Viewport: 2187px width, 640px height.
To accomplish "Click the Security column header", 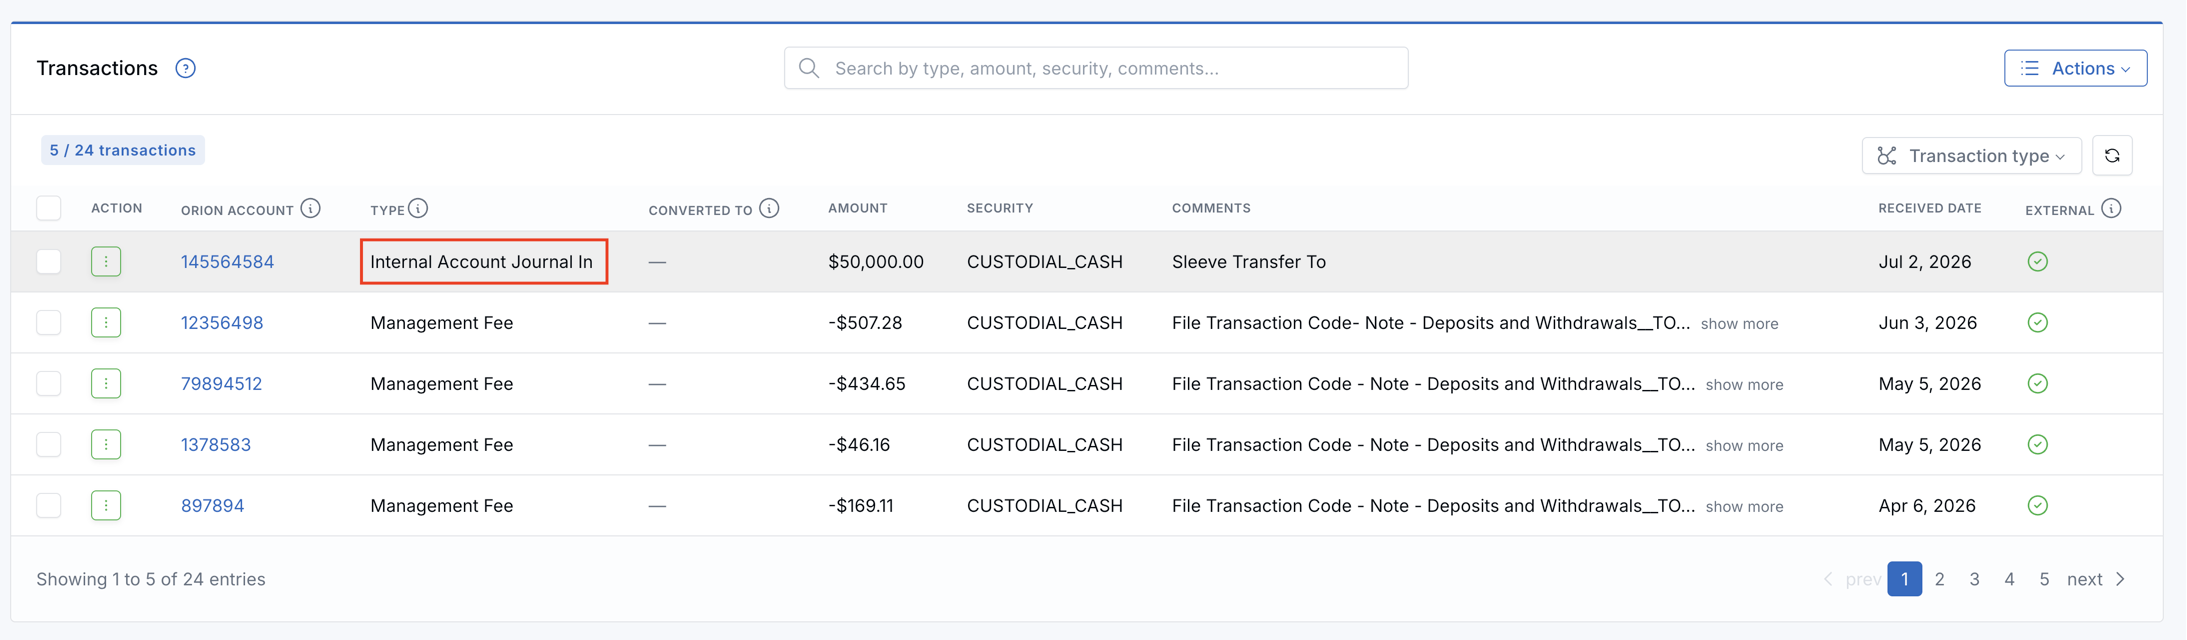I will point(1000,208).
